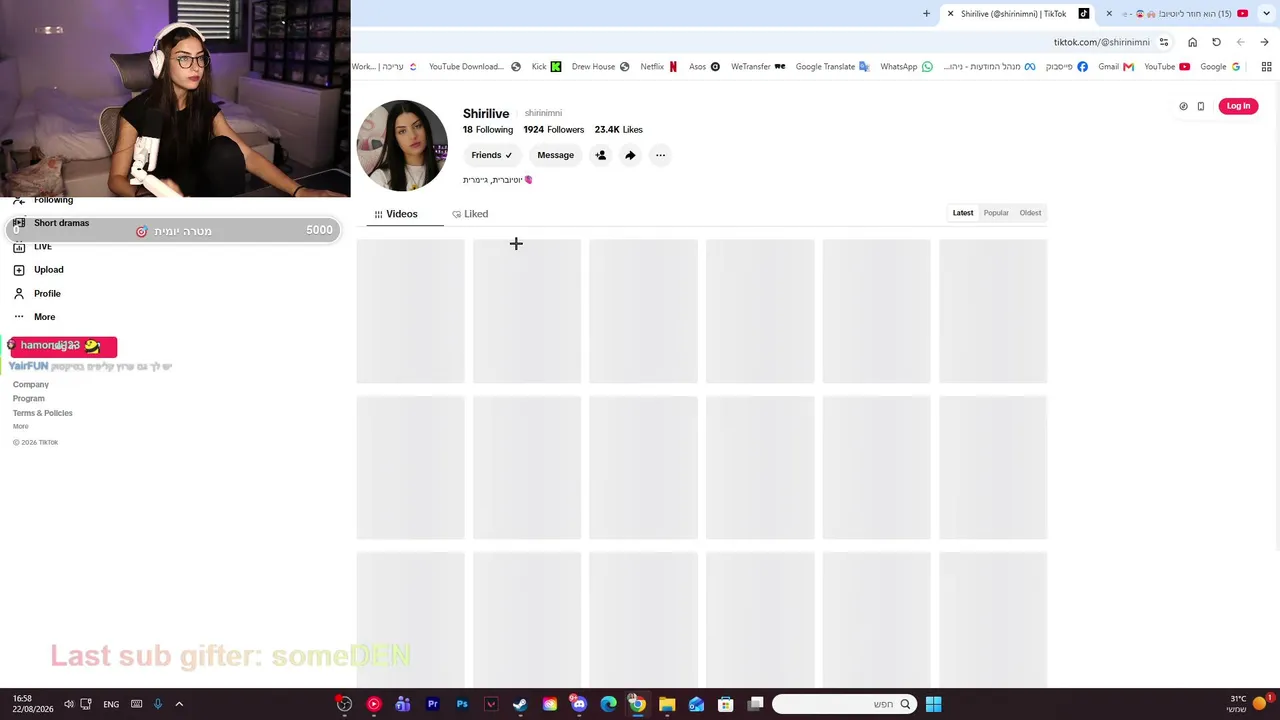Expand the tab search dropdown arrow
The width and height of the screenshot is (1280, 720).
pos(1266,14)
